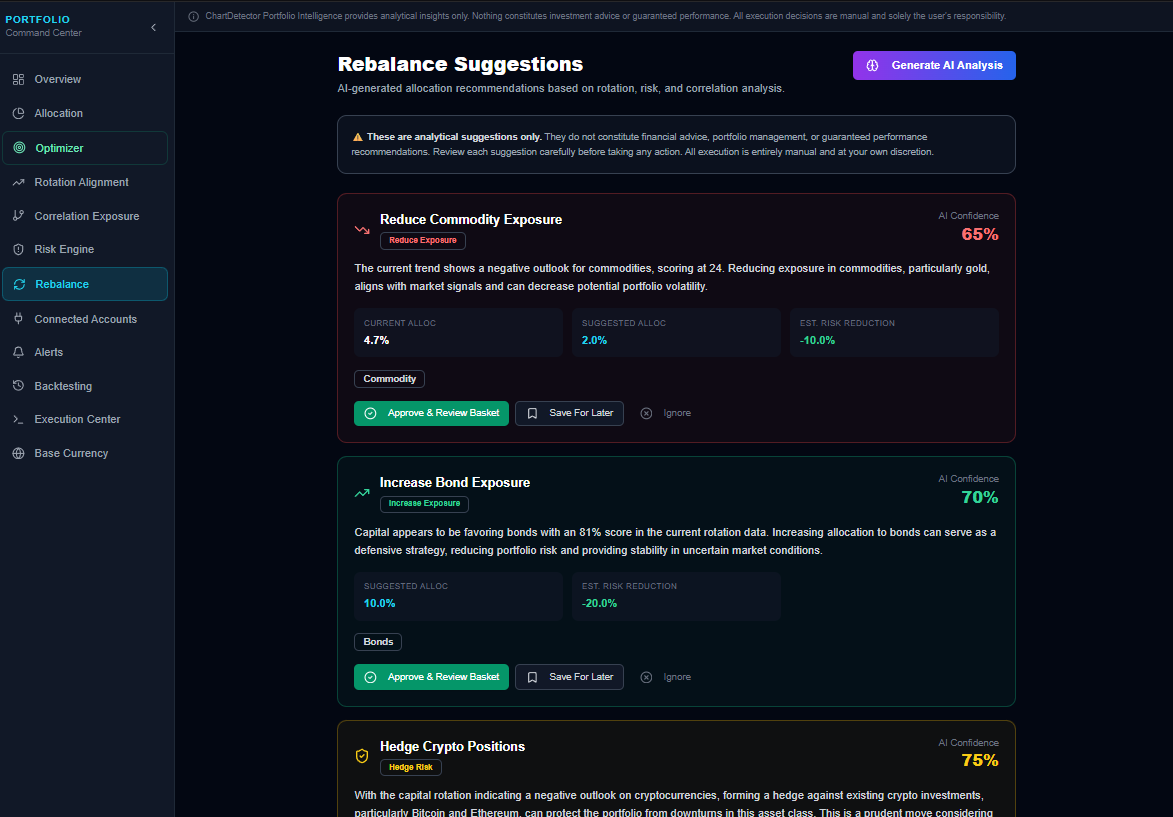1173x817 pixels.
Task: Open the Optimizer menu item
Action: (x=85, y=148)
